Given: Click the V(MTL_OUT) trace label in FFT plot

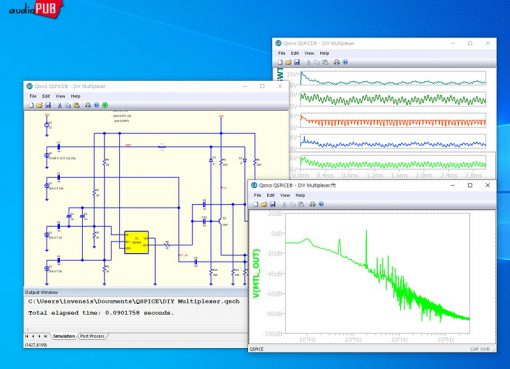Looking at the screenshot, I should tap(257, 273).
